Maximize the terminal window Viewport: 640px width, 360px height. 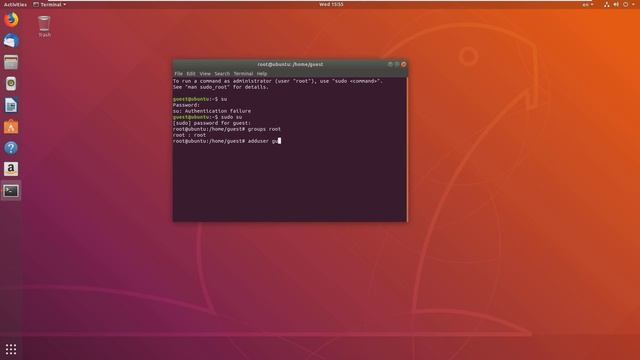[397, 64]
